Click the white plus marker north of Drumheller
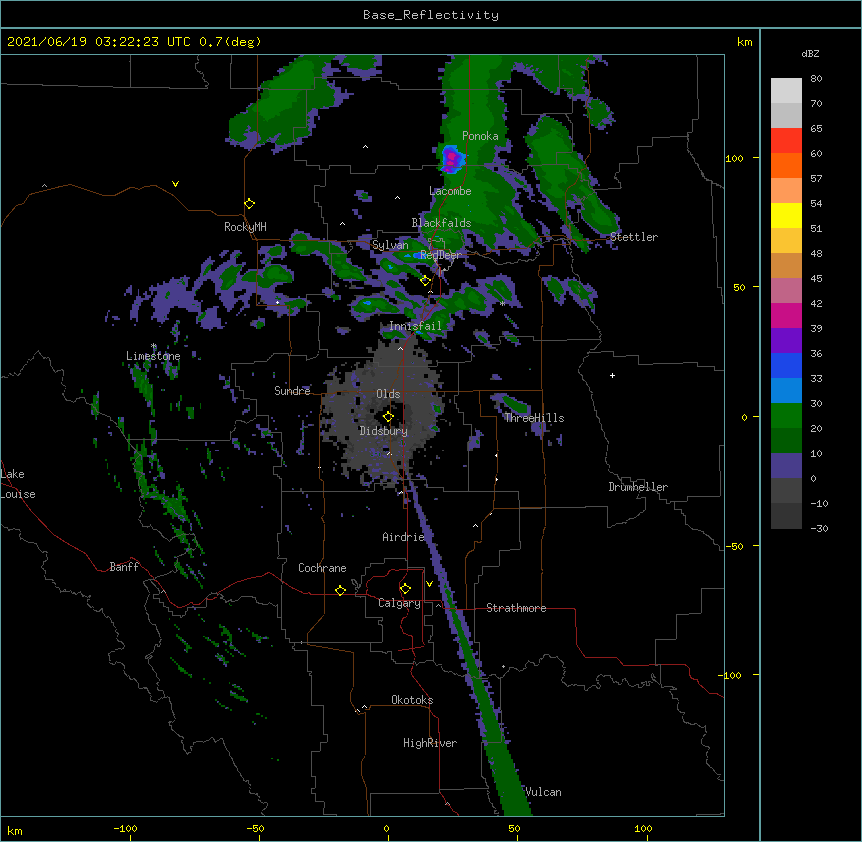 tap(612, 375)
